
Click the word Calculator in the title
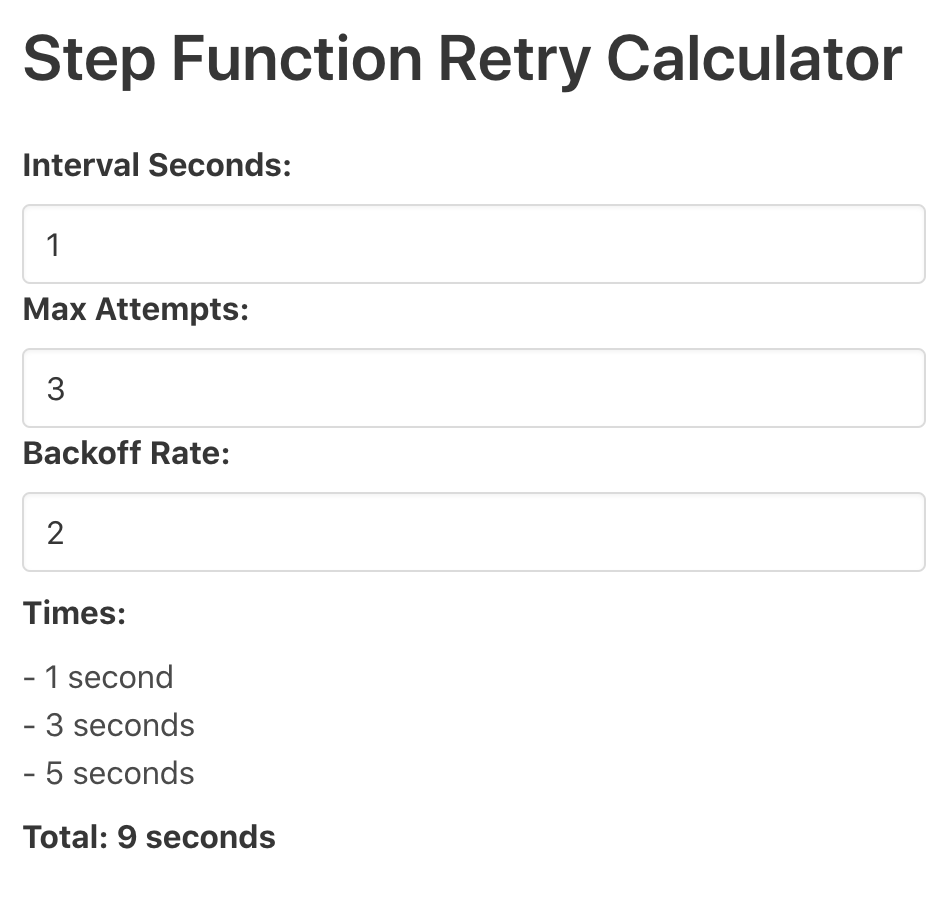point(754,59)
